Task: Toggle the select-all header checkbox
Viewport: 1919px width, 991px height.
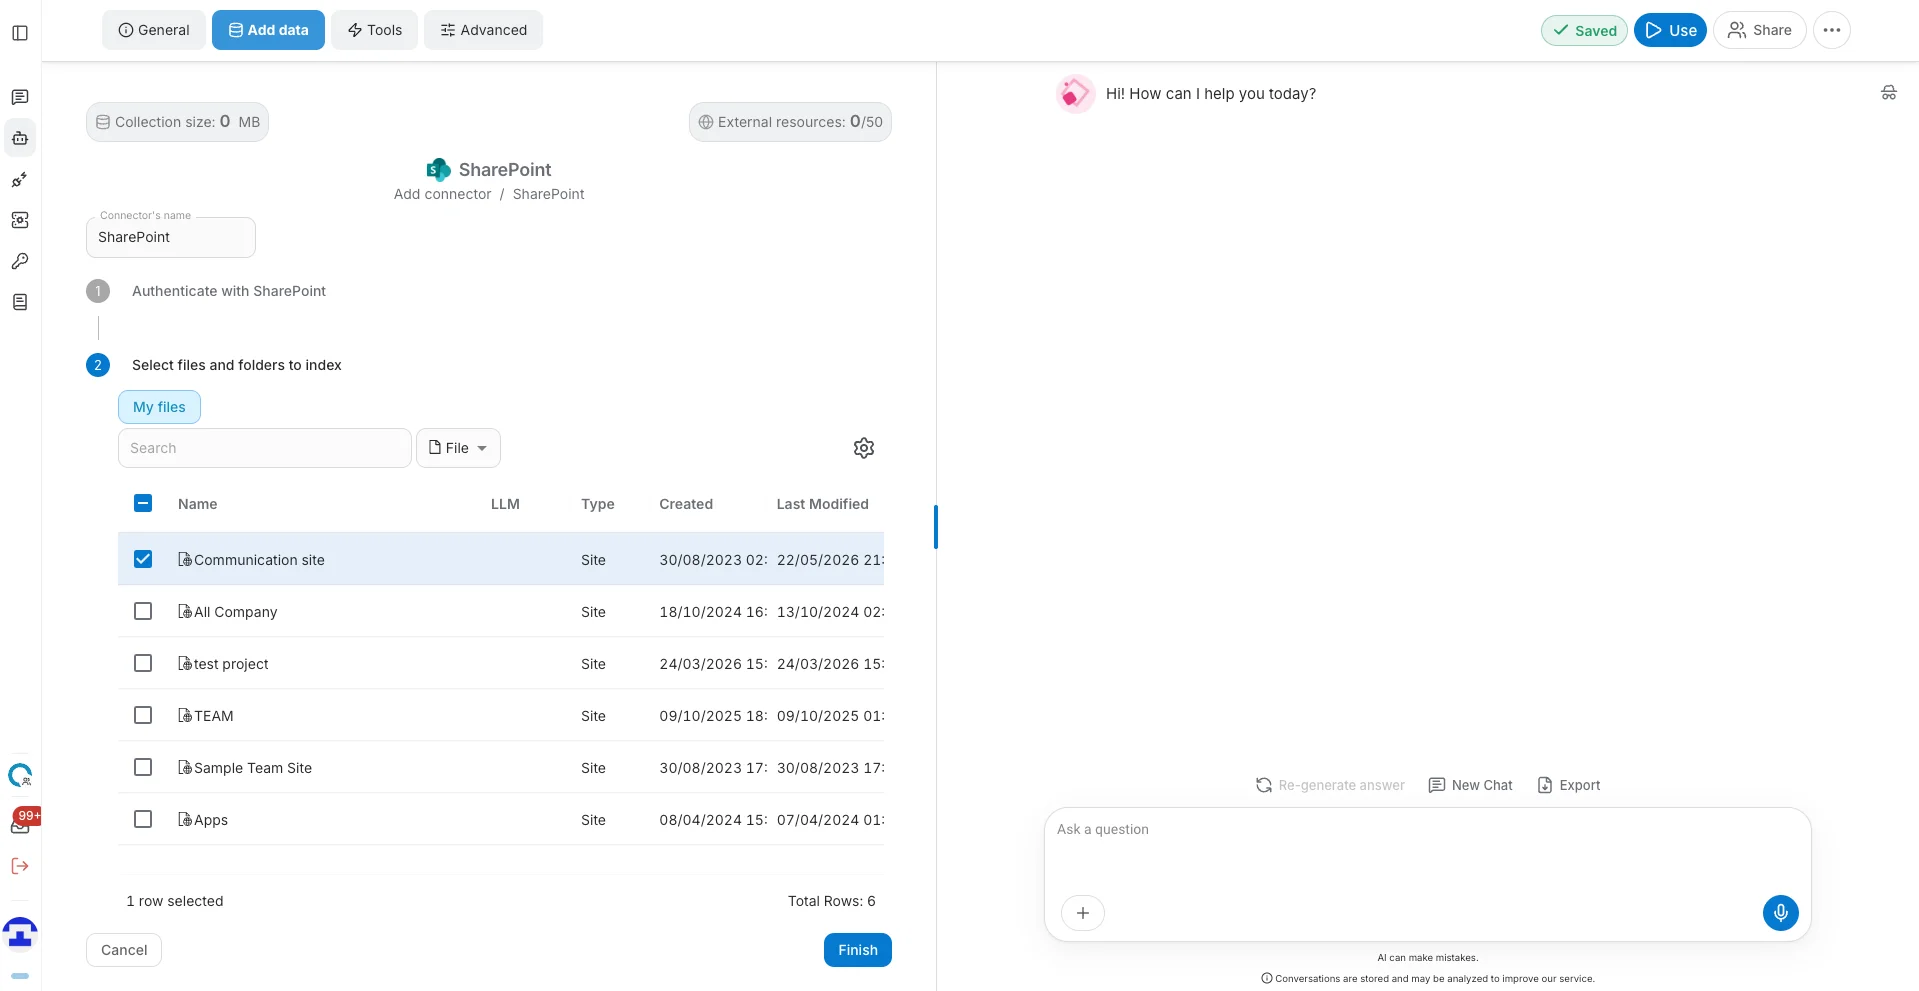Action: click(143, 503)
